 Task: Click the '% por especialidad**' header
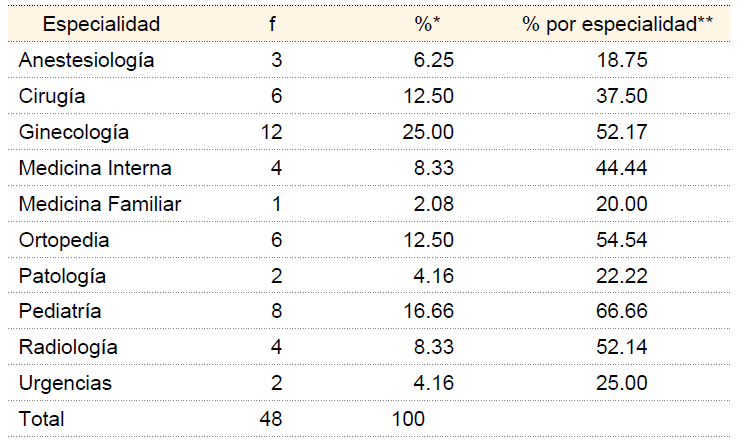(617, 24)
